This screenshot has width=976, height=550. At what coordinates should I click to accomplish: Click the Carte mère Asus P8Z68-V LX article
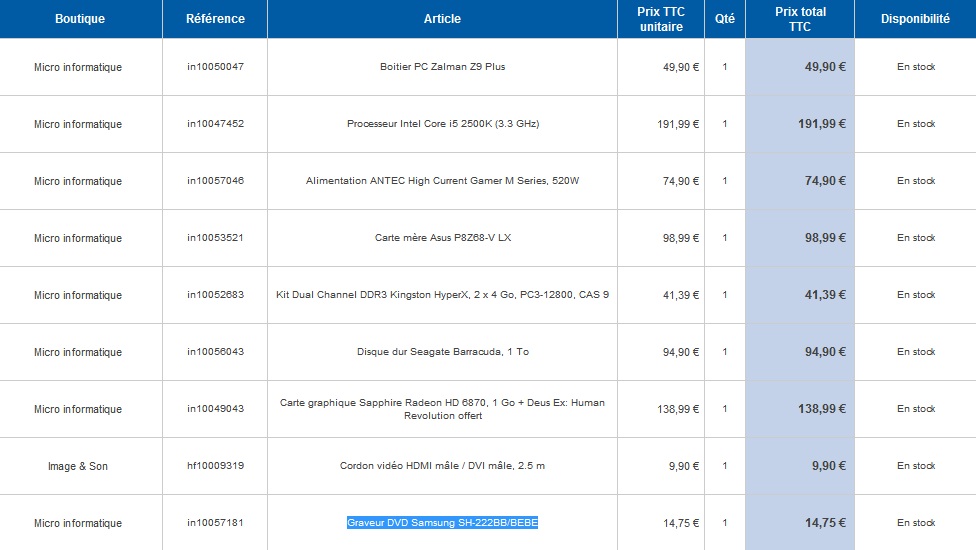click(x=442, y=238)
